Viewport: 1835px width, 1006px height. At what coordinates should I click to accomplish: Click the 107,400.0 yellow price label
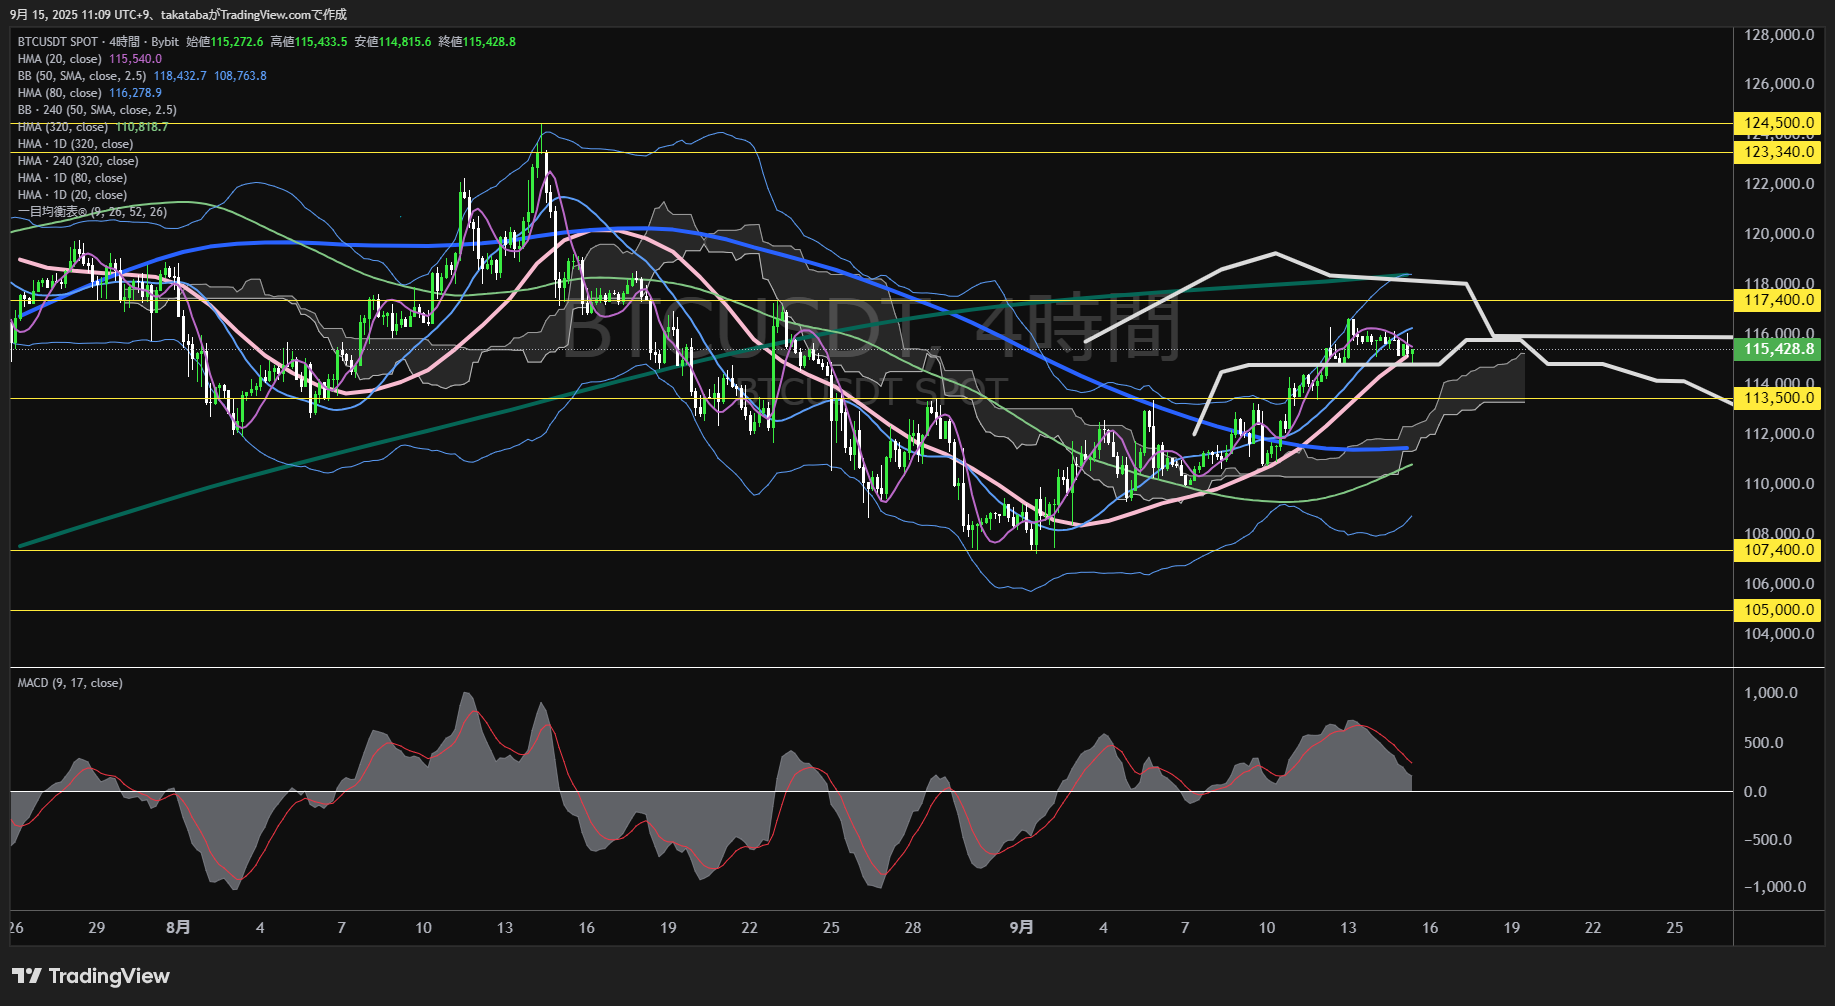tap(1778, 550)
